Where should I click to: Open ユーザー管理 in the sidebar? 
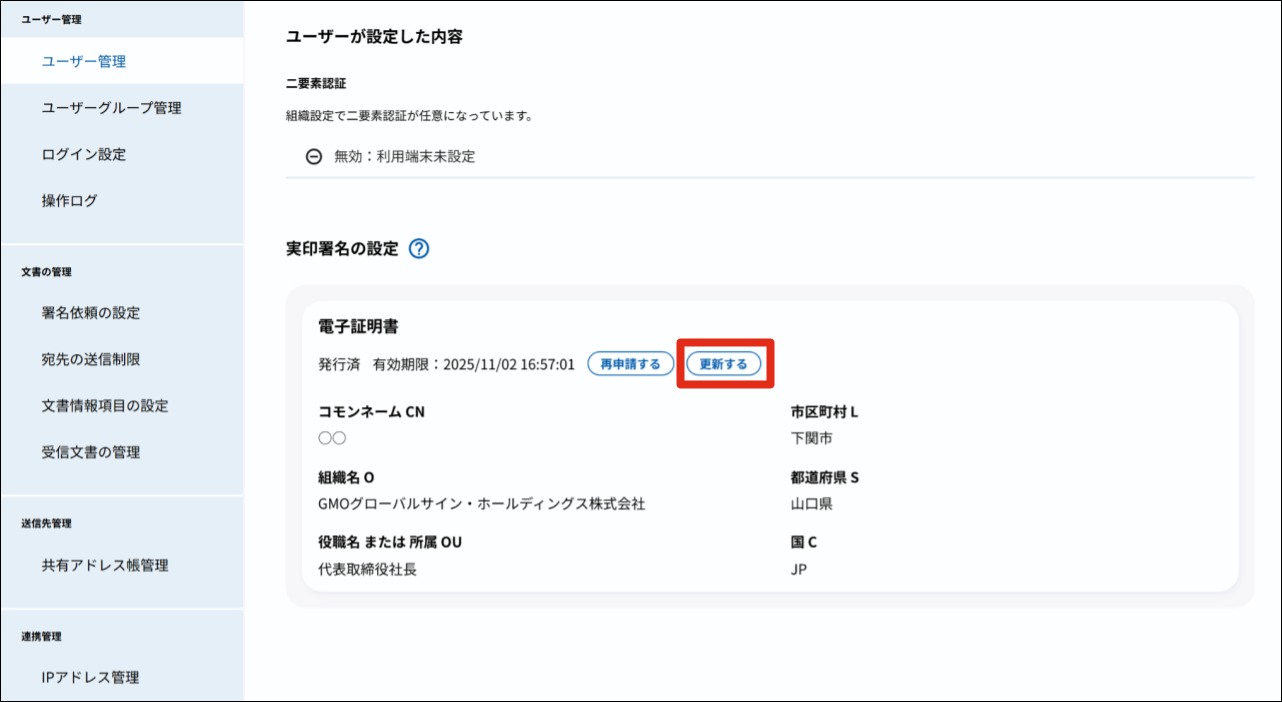pos(84,61)
